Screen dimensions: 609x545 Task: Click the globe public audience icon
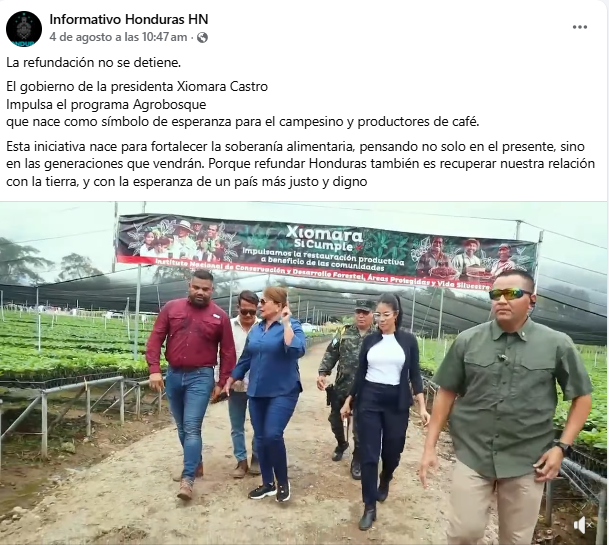(202, 38)
